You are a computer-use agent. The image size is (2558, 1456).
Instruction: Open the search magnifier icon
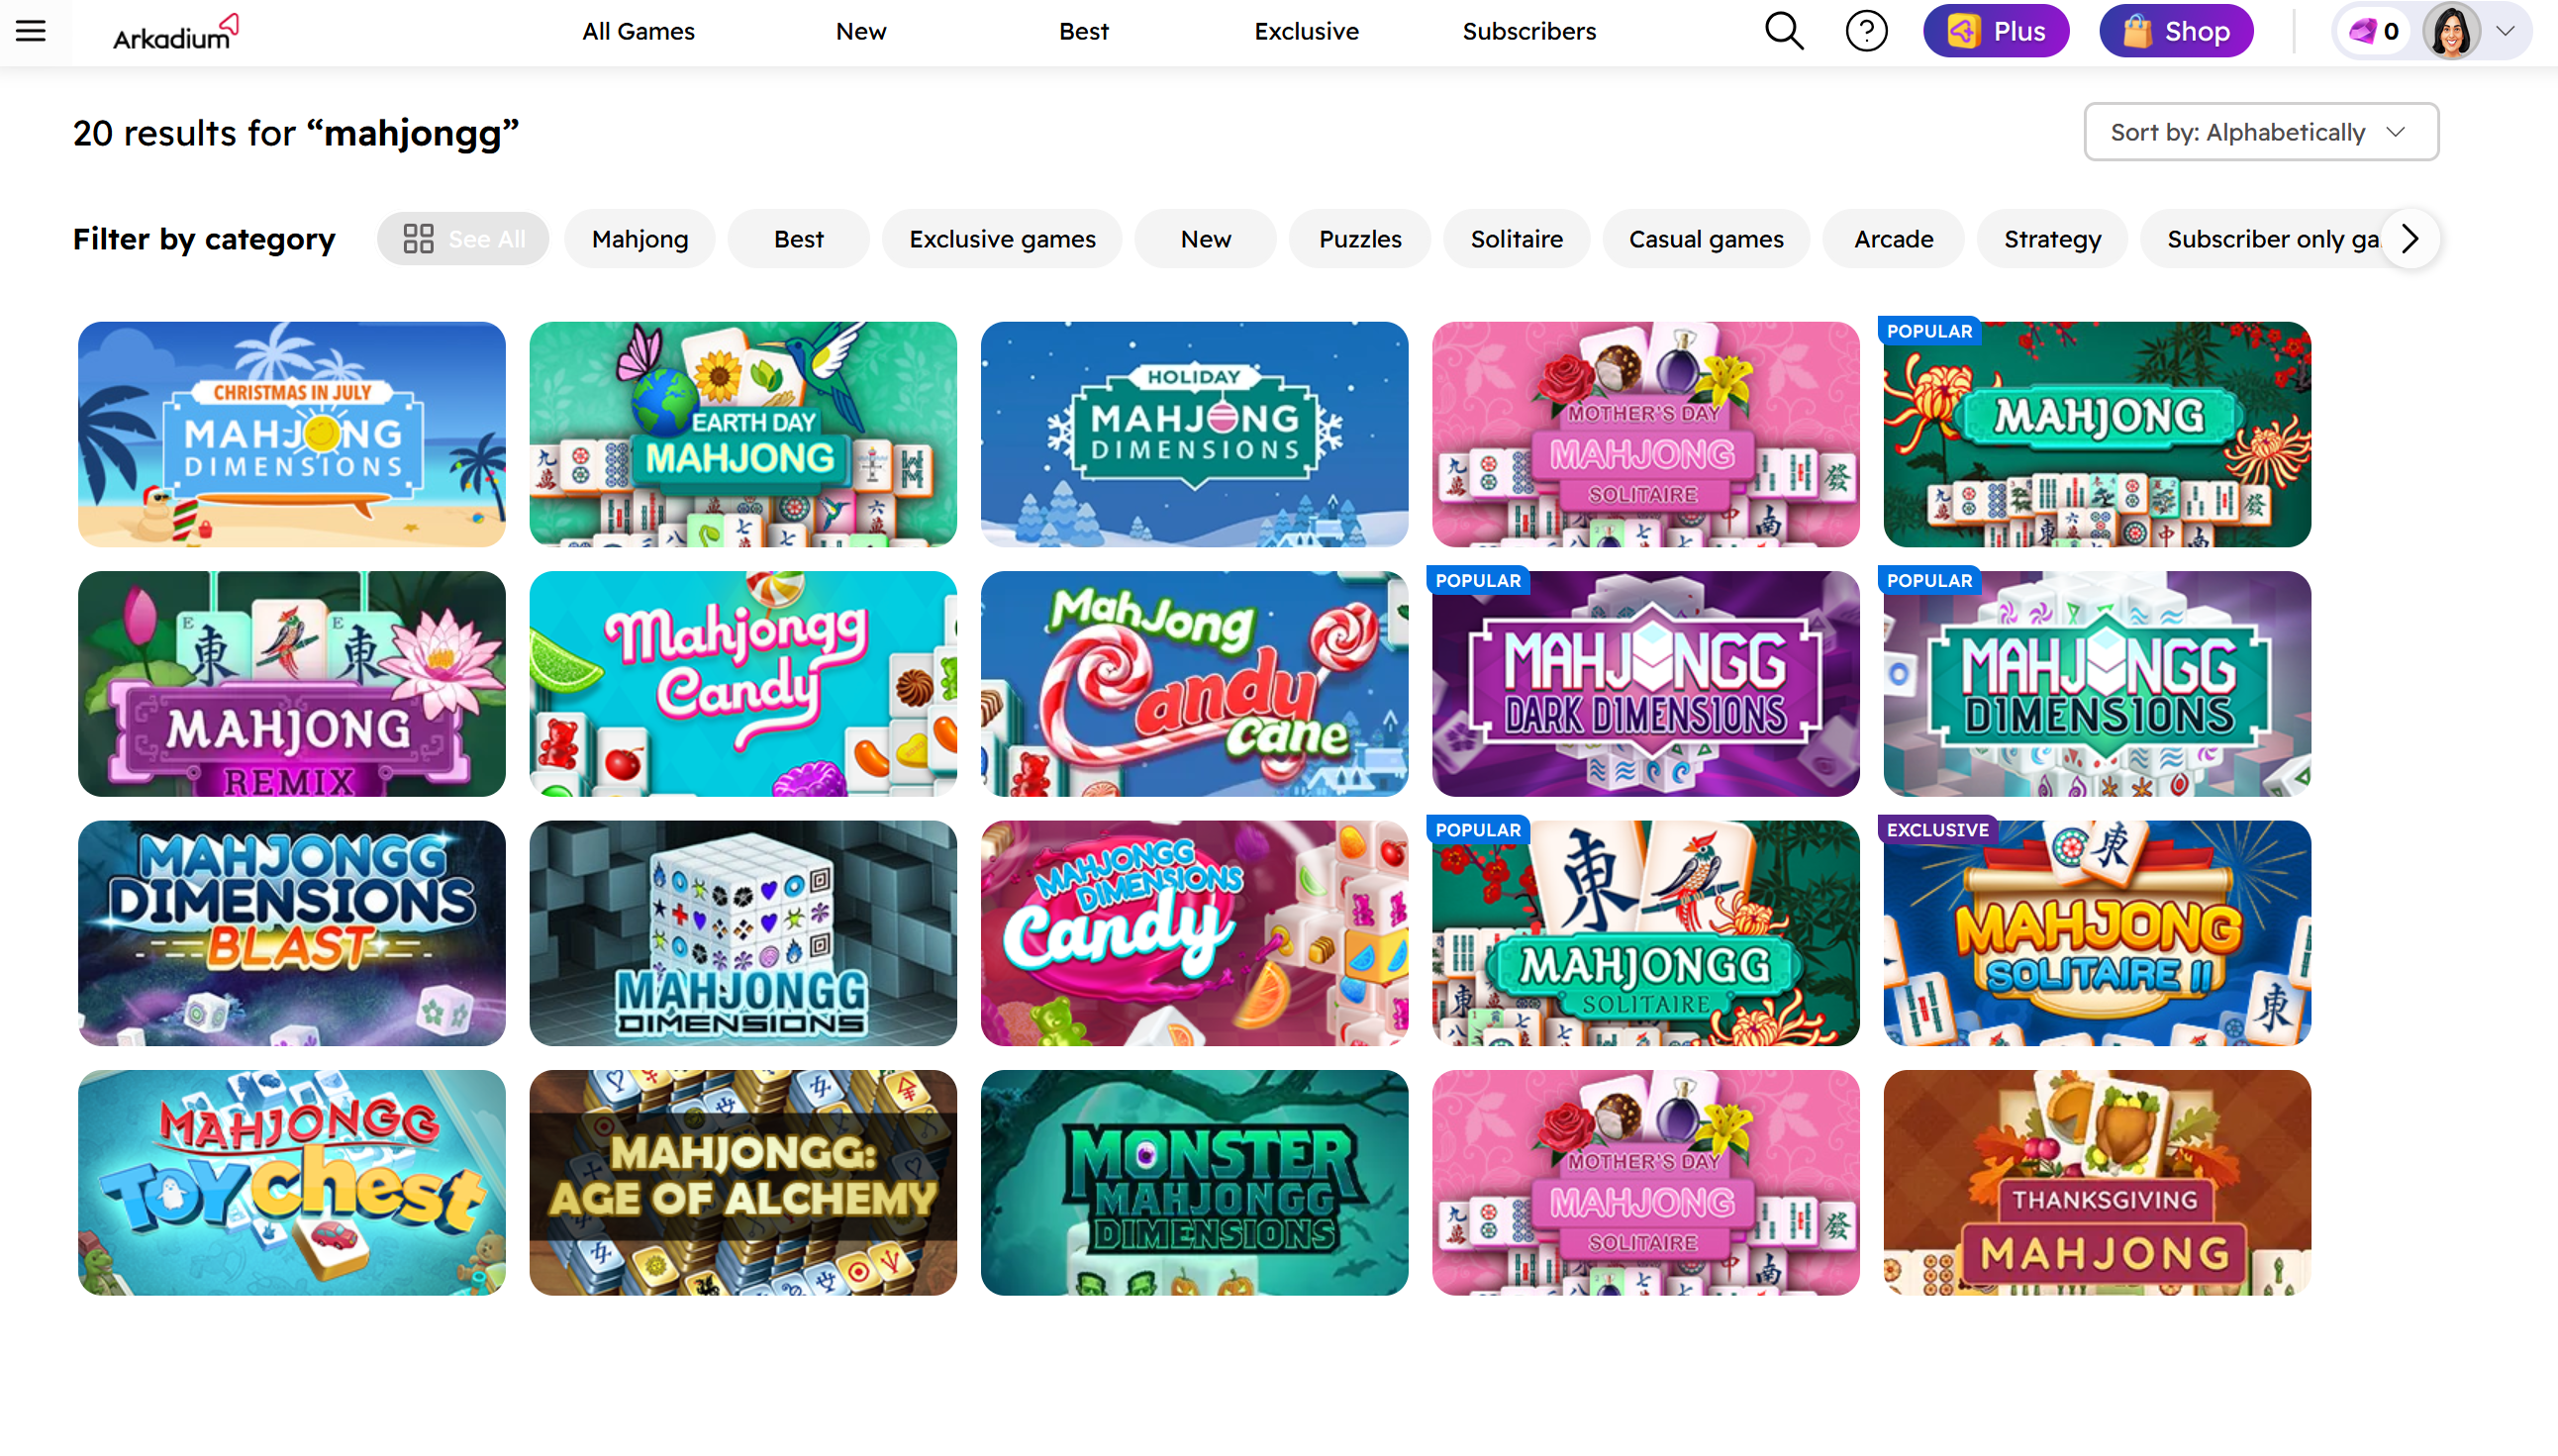click(x=1783, y=31)
